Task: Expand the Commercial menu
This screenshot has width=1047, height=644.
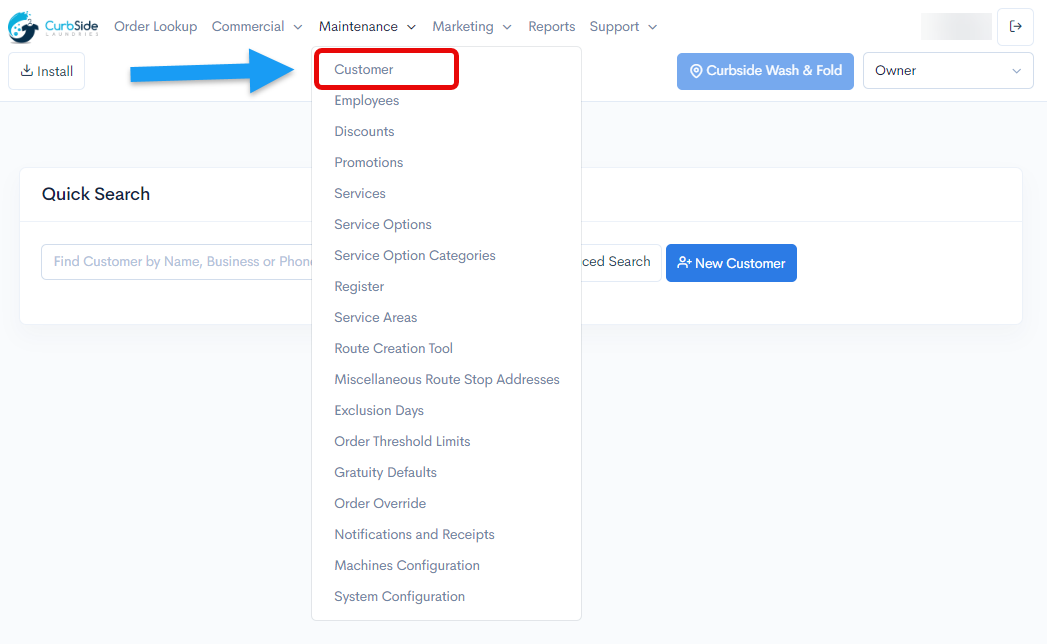Action: click(x=257, y=27)
